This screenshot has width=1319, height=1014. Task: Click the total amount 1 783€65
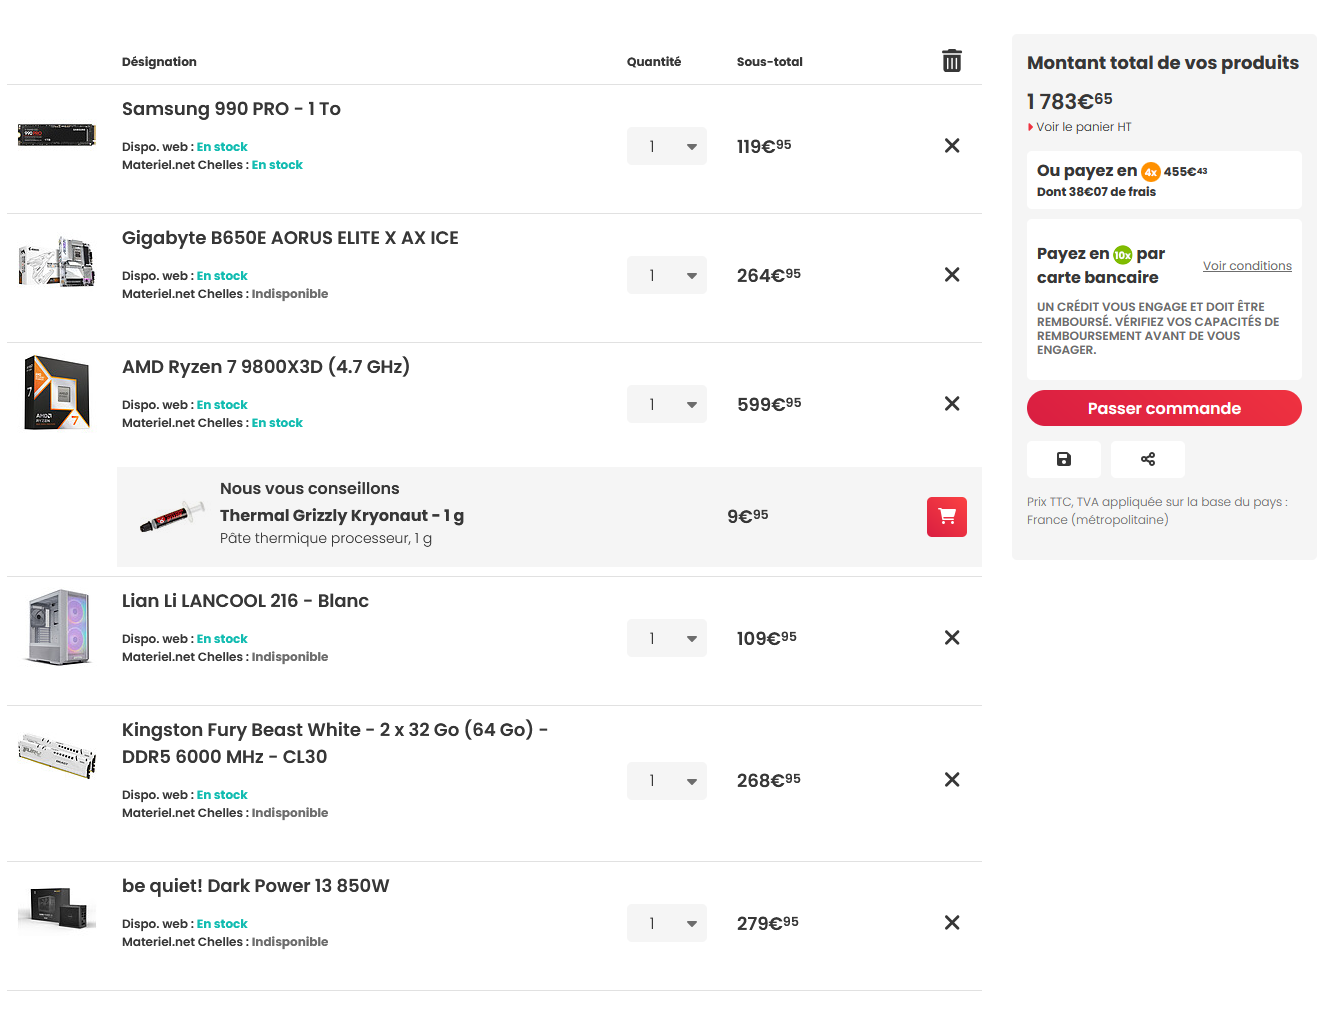(1069, 101)
